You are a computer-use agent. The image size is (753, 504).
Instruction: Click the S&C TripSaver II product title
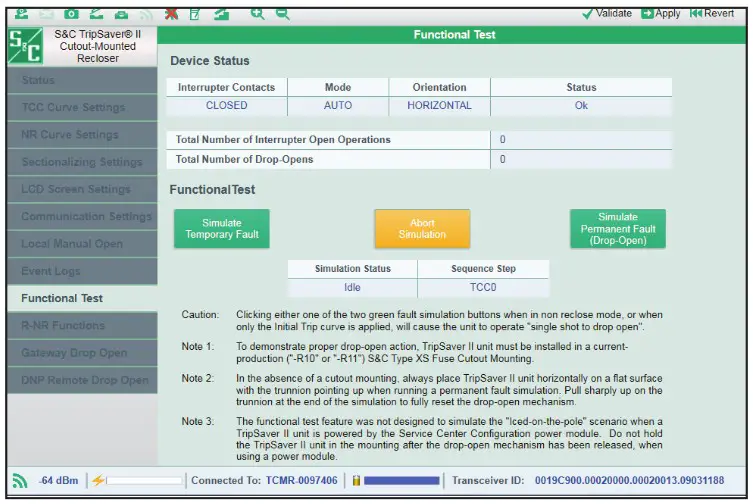coord(97,46)
